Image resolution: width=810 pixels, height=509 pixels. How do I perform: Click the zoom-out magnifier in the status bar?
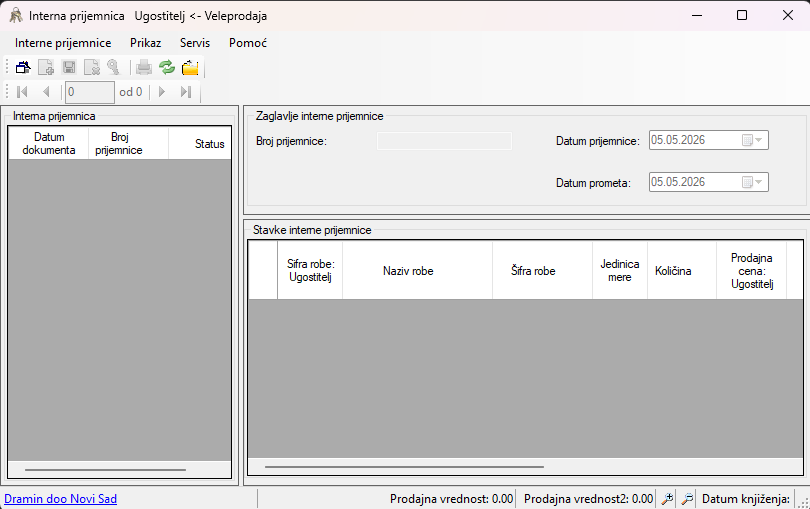[687, 499]
